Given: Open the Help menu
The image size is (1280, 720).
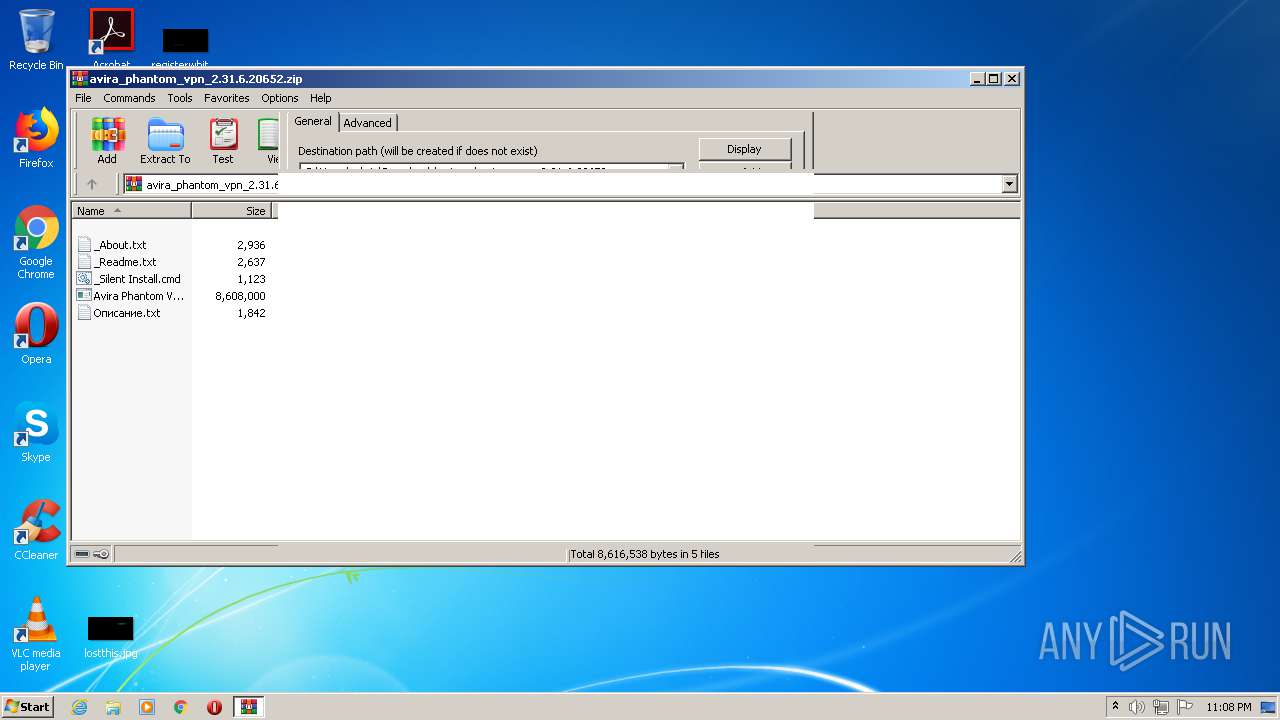Looking at the screenshot, I should pos(321,98).
